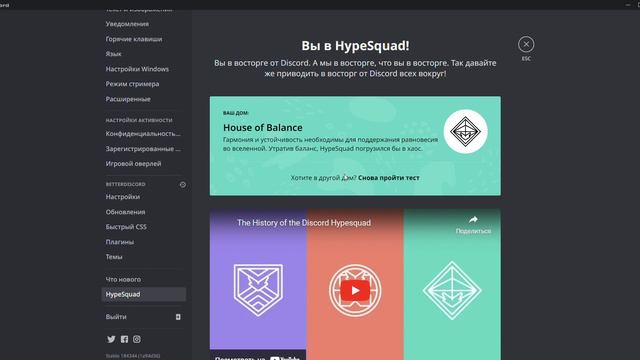Retake test via Снова пройти тест

pyautogui.click(x=389, y=178)
